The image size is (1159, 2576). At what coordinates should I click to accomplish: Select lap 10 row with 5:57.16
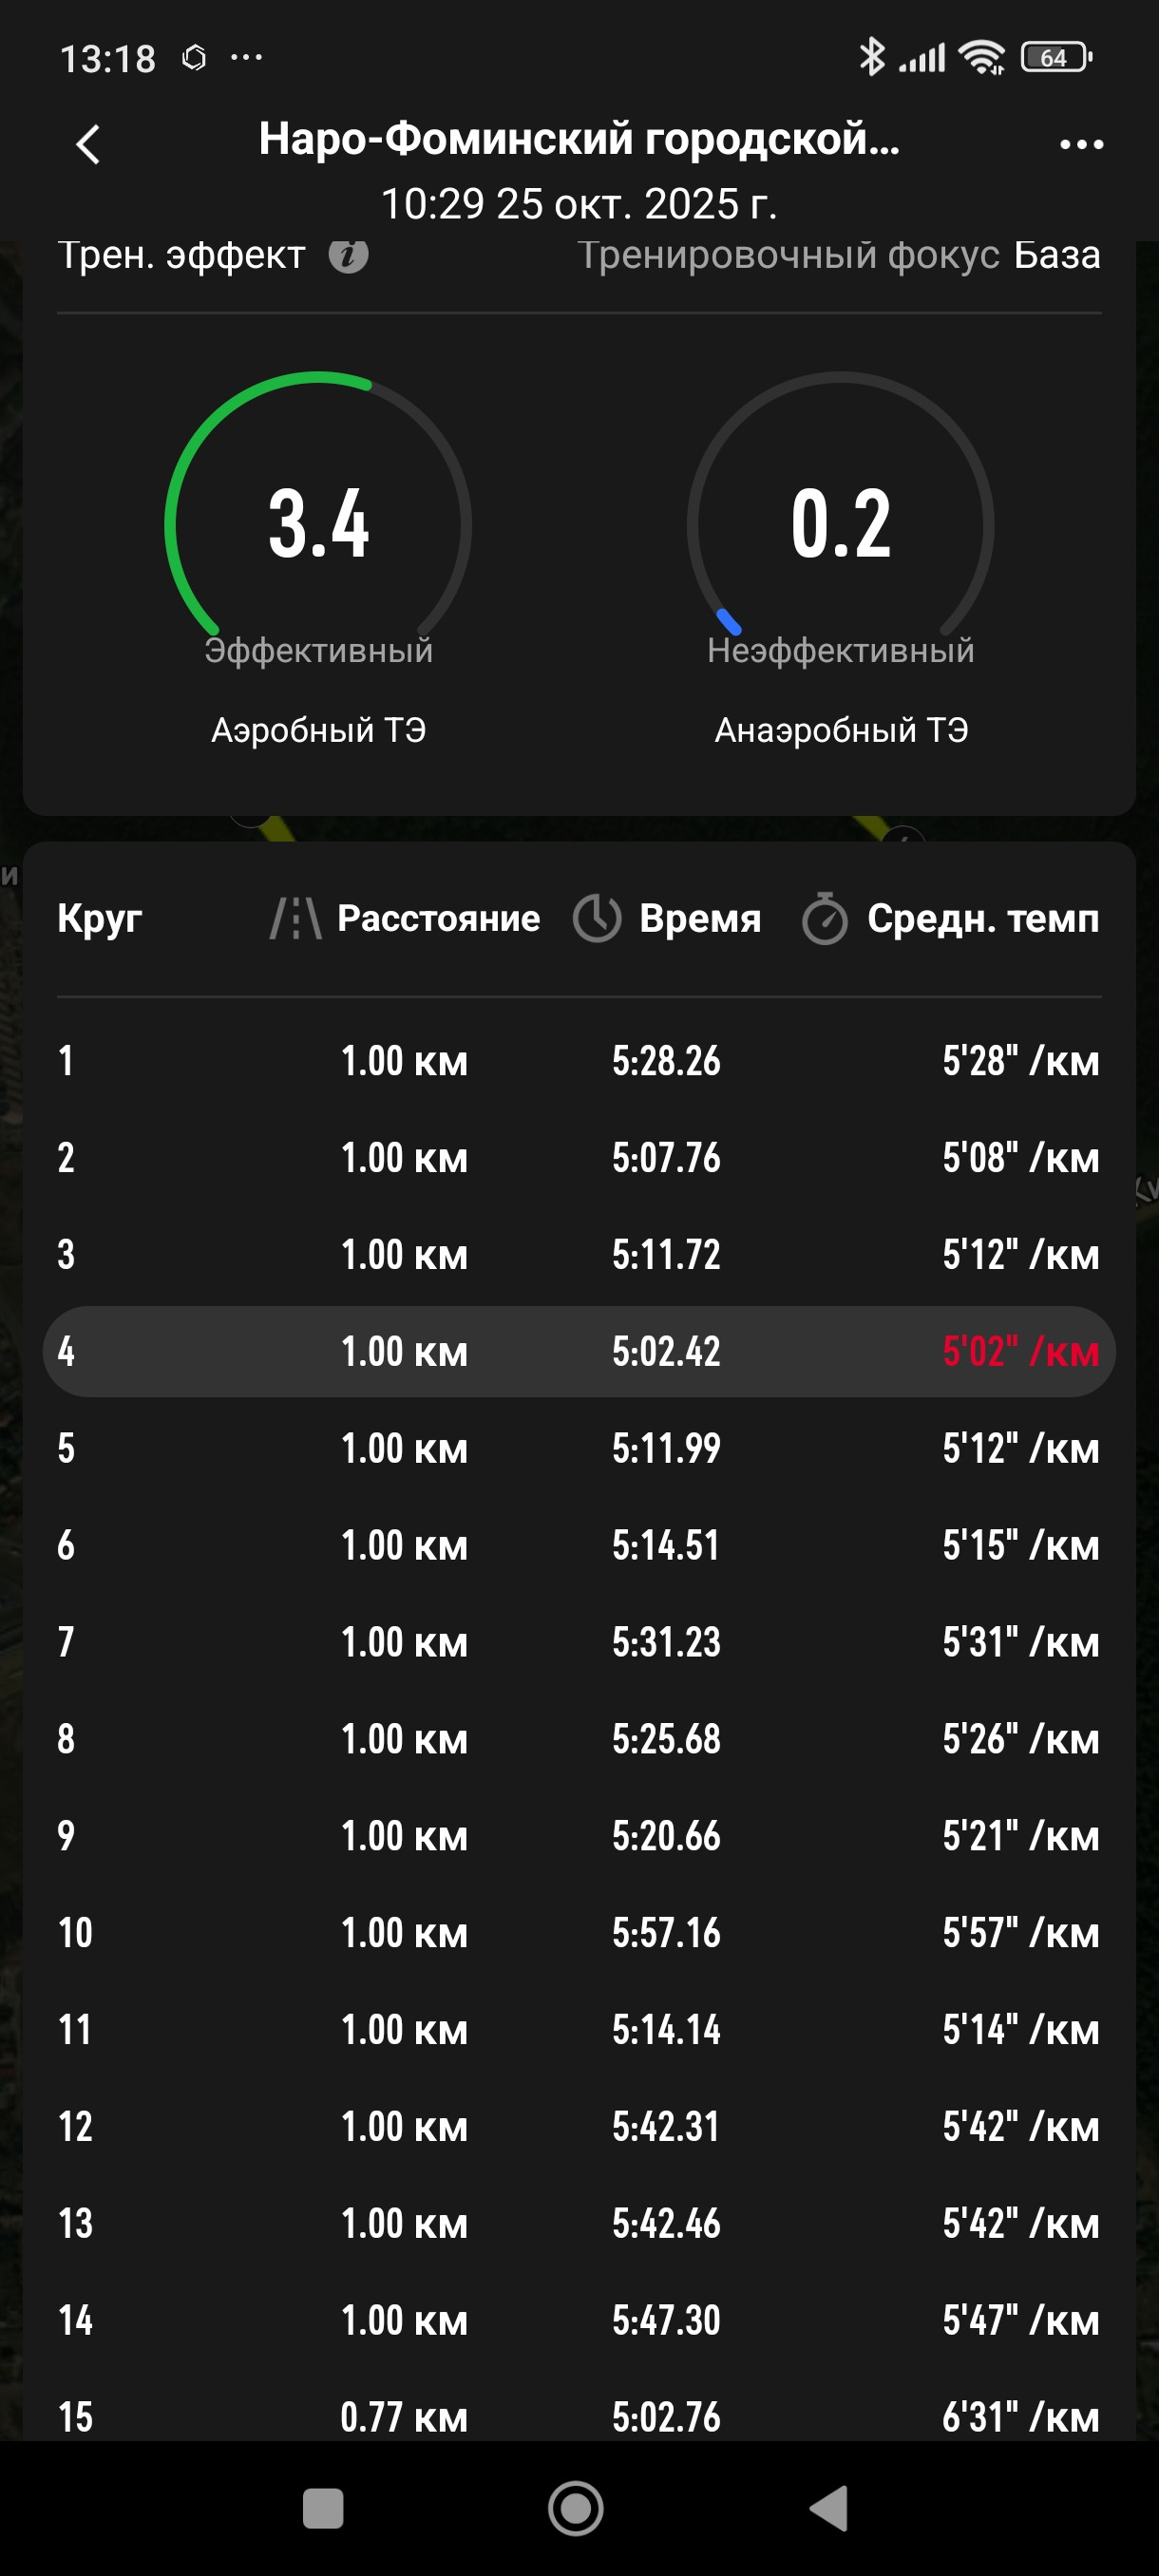point(579,1932)
